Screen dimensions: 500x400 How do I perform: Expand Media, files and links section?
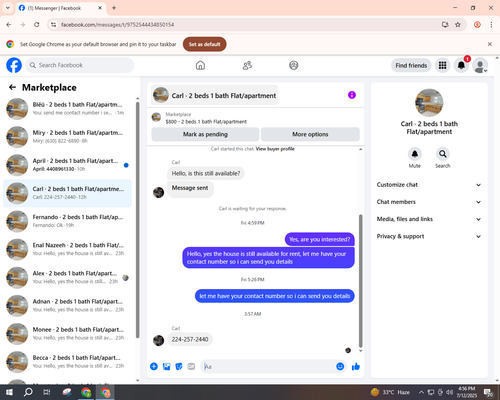[x=429, y=219]
